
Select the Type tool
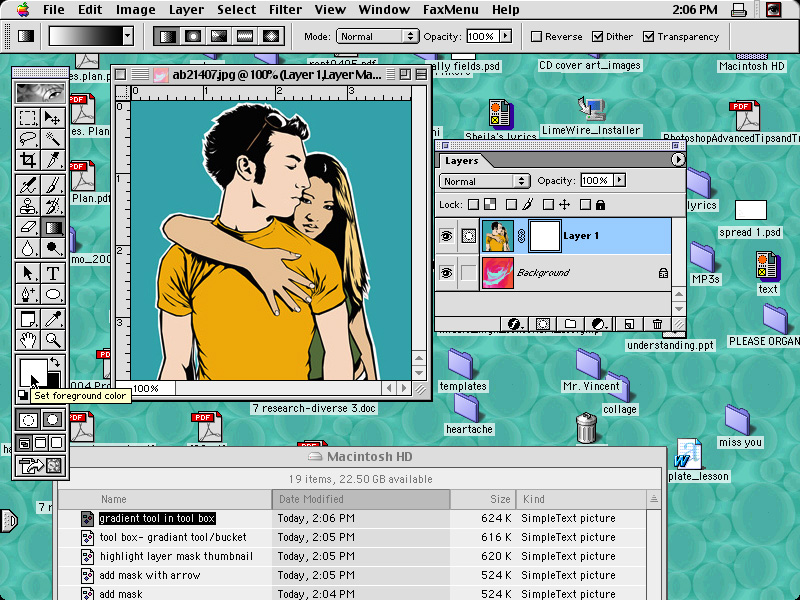point(53,273)
